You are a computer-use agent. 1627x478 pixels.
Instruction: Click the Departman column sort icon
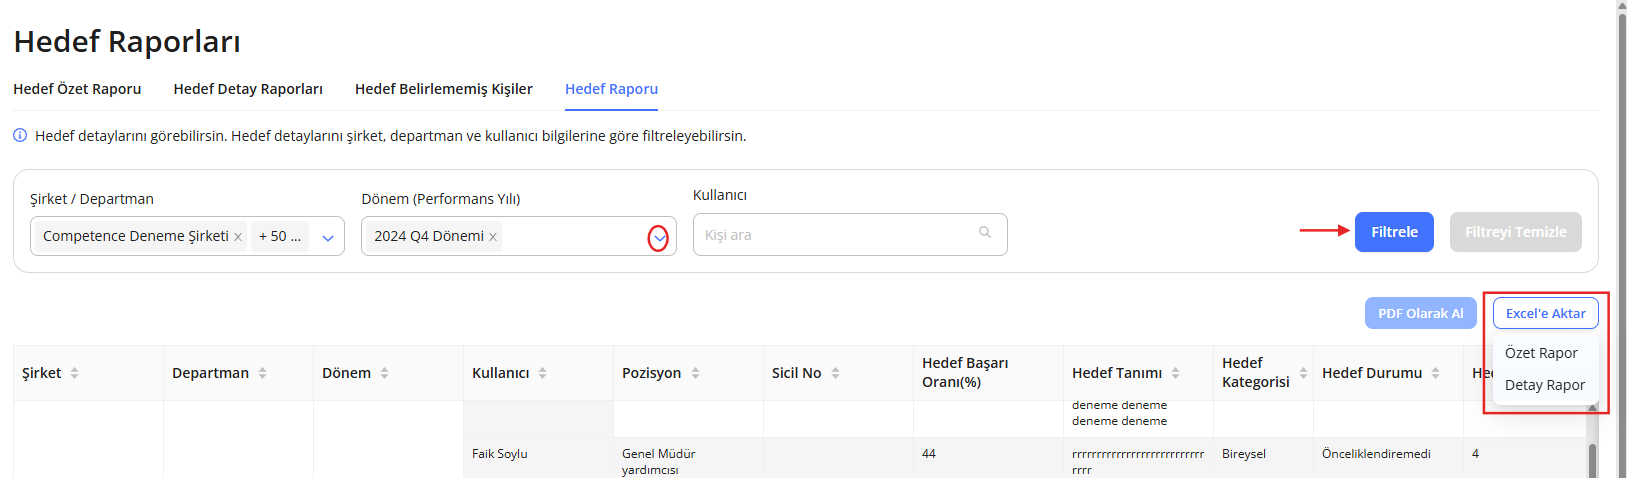tap(262, 373)
